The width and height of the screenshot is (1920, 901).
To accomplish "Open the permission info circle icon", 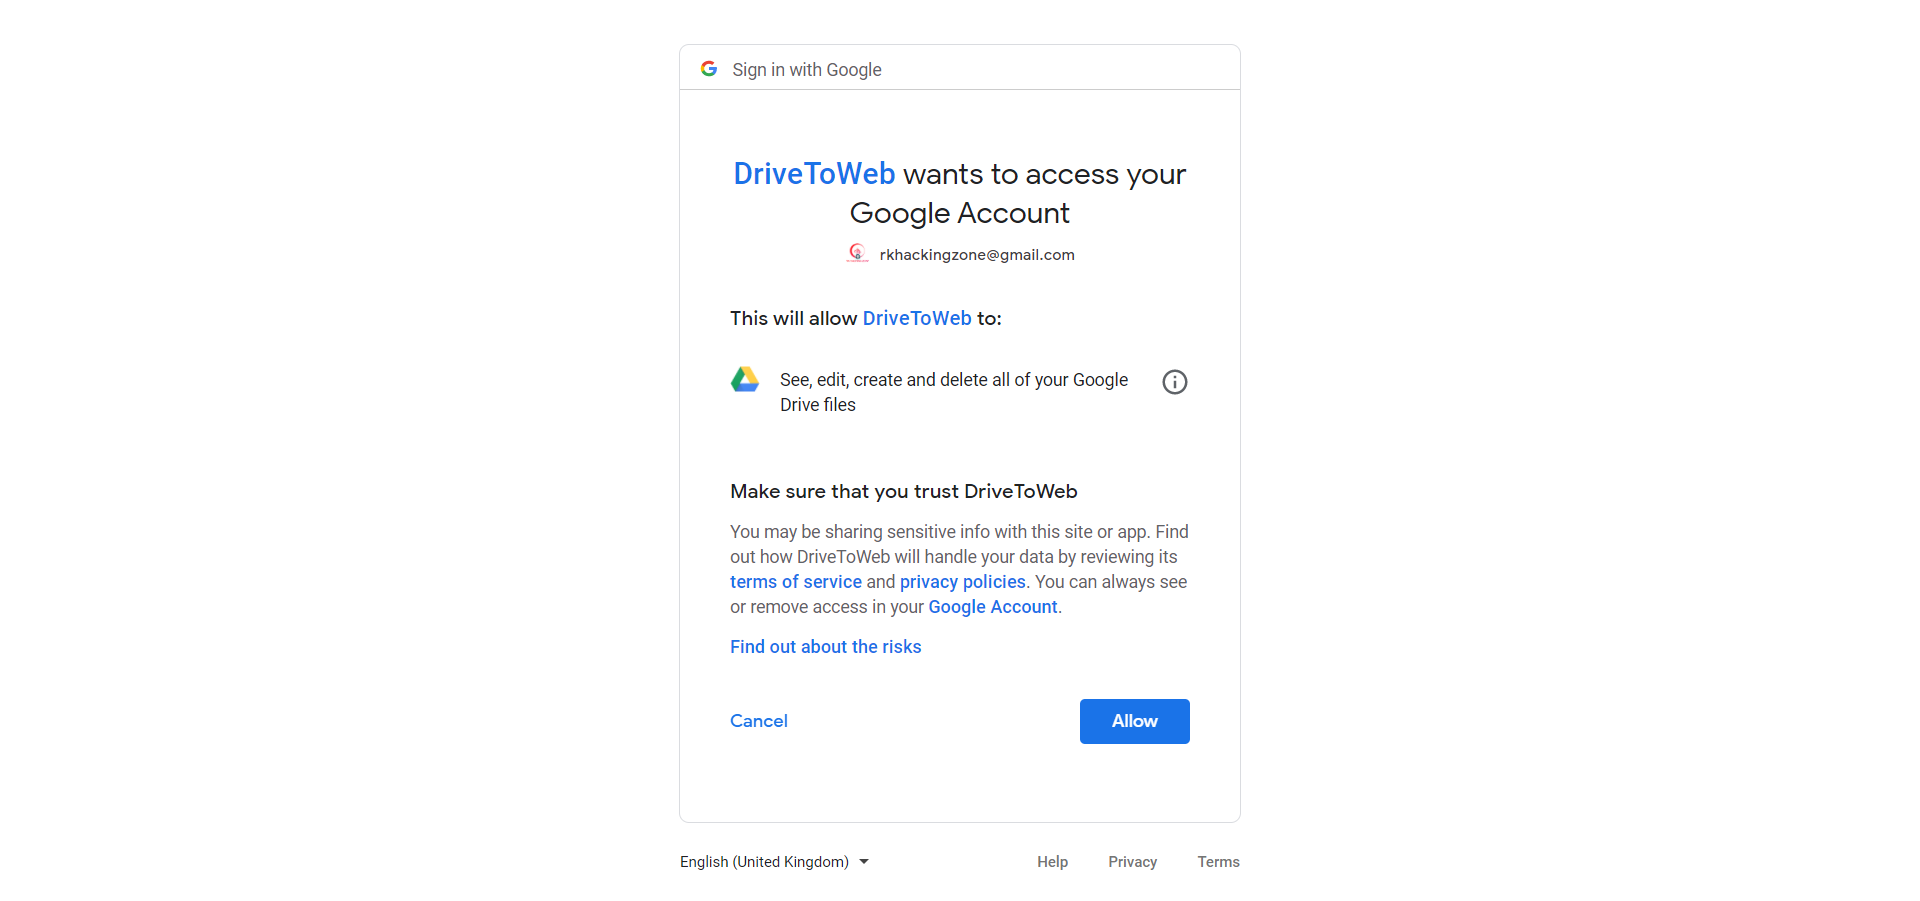I will point(1175,382).
